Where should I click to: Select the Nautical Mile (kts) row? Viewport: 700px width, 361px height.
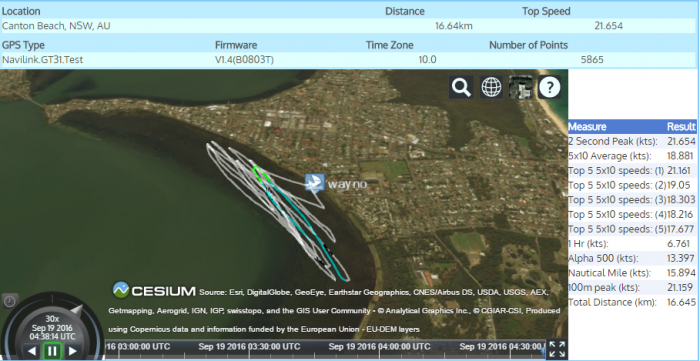coord(632,273)
